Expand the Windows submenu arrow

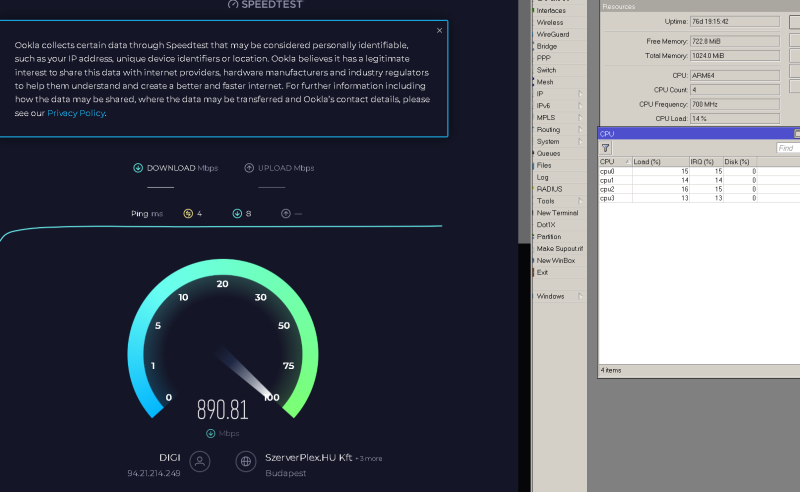pyautogui.click(x=580, y=296)
